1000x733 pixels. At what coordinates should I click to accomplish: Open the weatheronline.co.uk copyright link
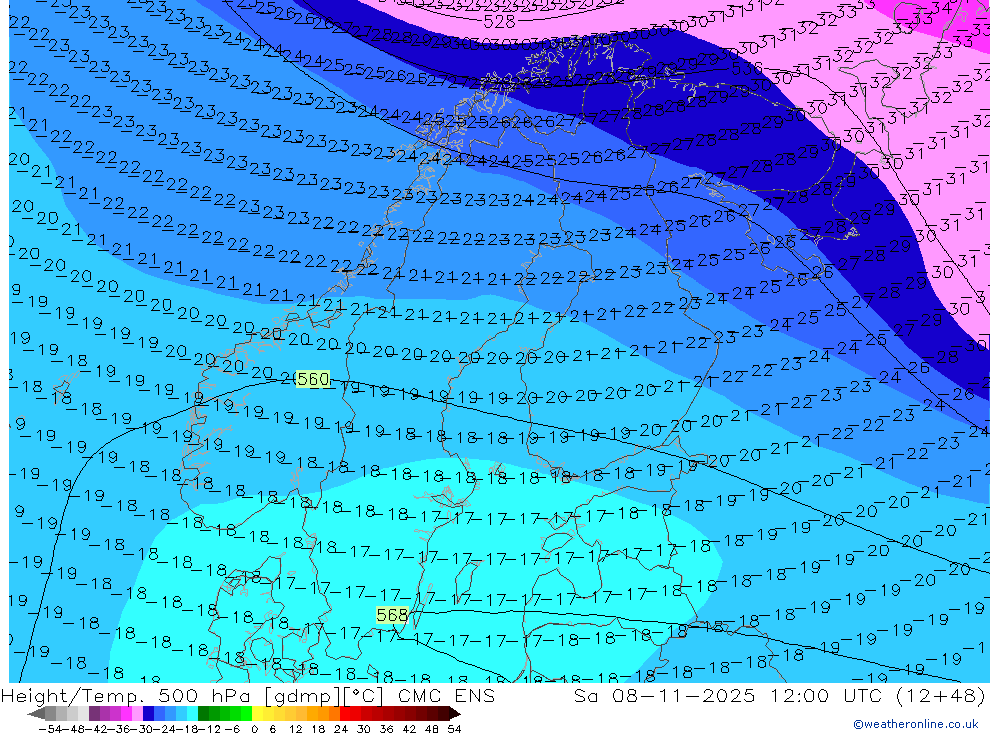[x=915, y=724]
